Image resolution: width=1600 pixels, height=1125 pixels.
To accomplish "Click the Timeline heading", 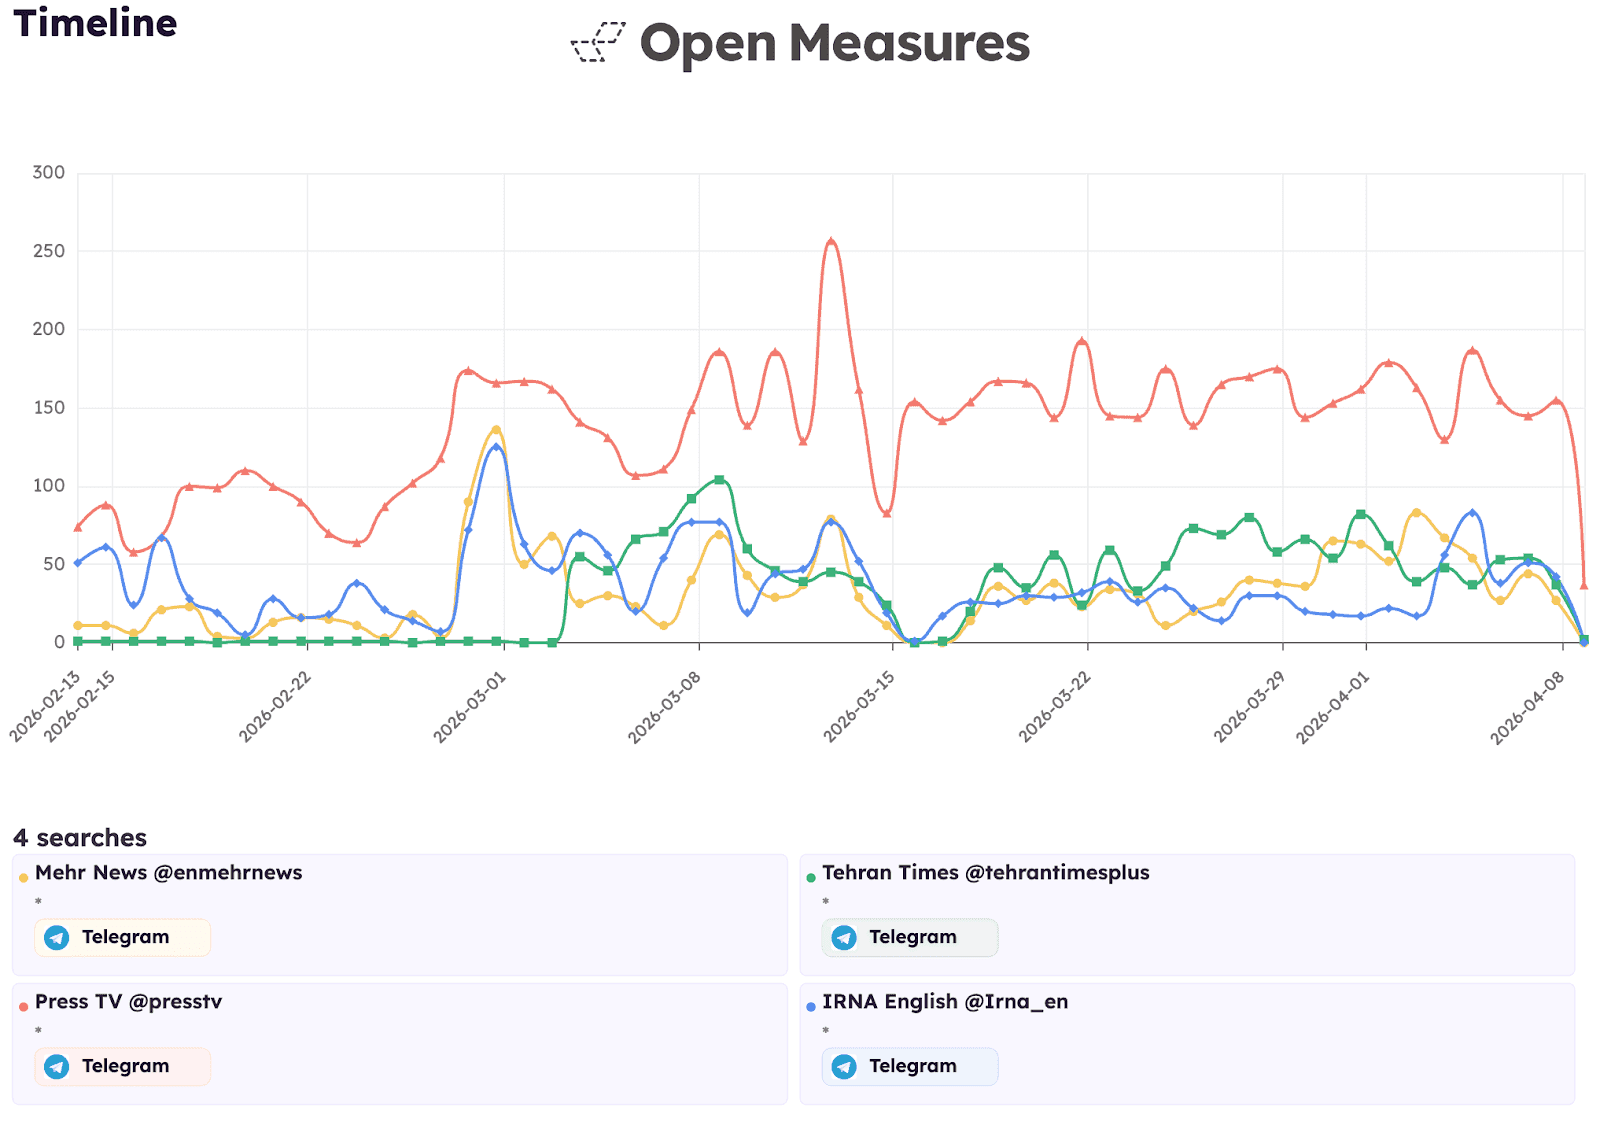I will click(x=94, y=23).
